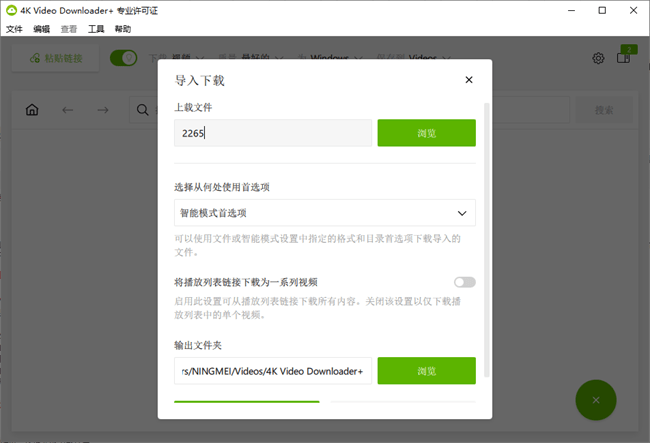This screenshot has height=443, width=650.
Task: Click the forward arrow icon
Action: [102, 110]
